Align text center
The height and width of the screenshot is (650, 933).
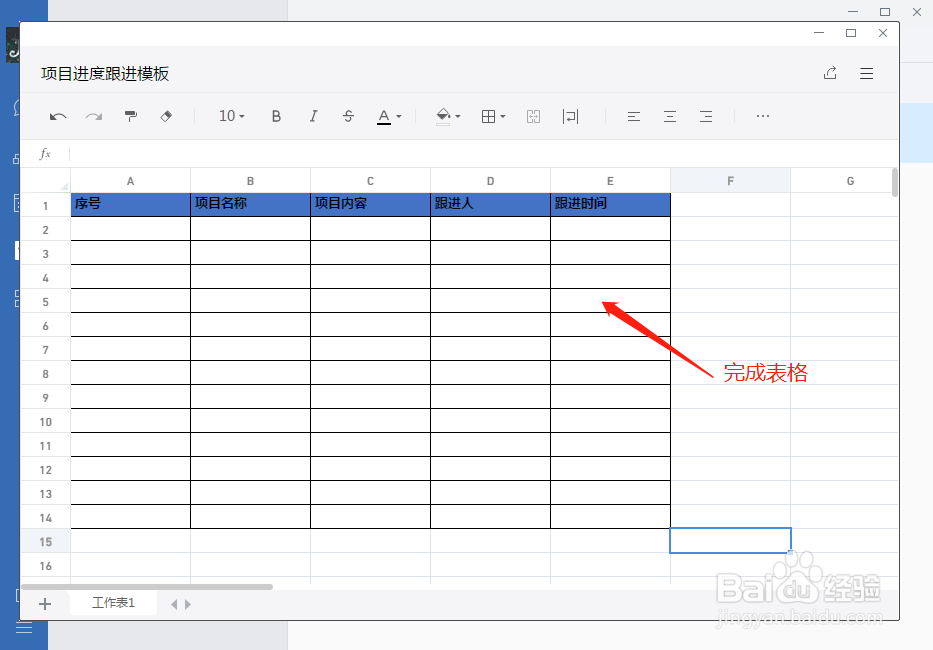[x=670, y=117]
